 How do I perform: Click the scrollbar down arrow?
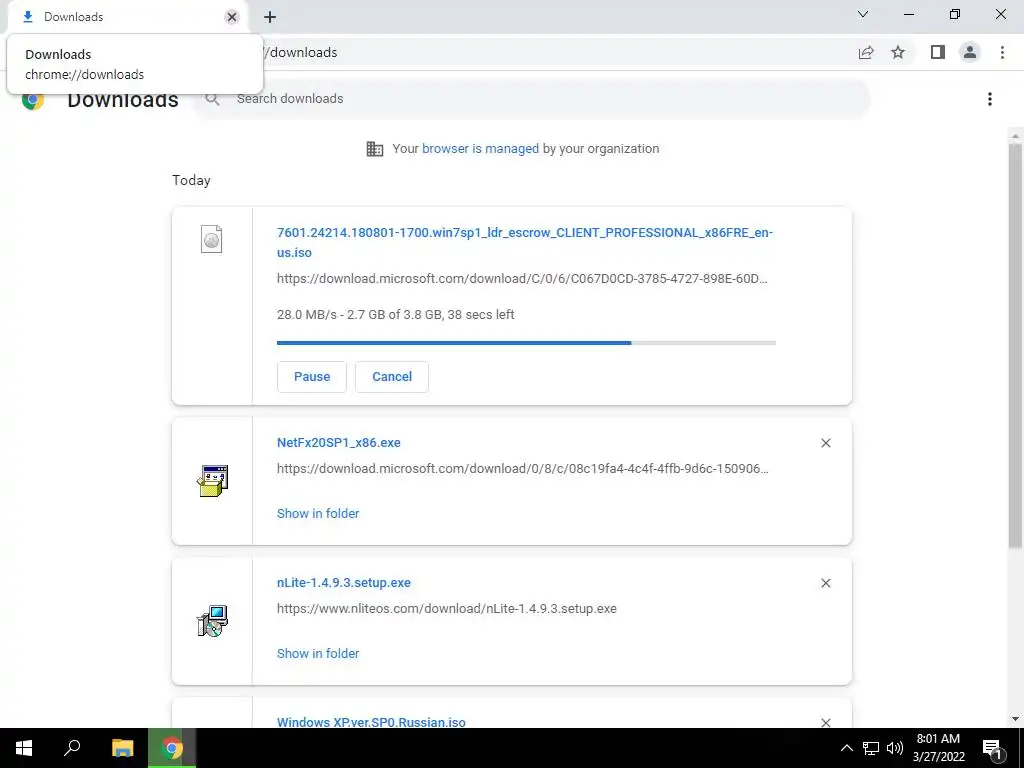coord(1015,719)
